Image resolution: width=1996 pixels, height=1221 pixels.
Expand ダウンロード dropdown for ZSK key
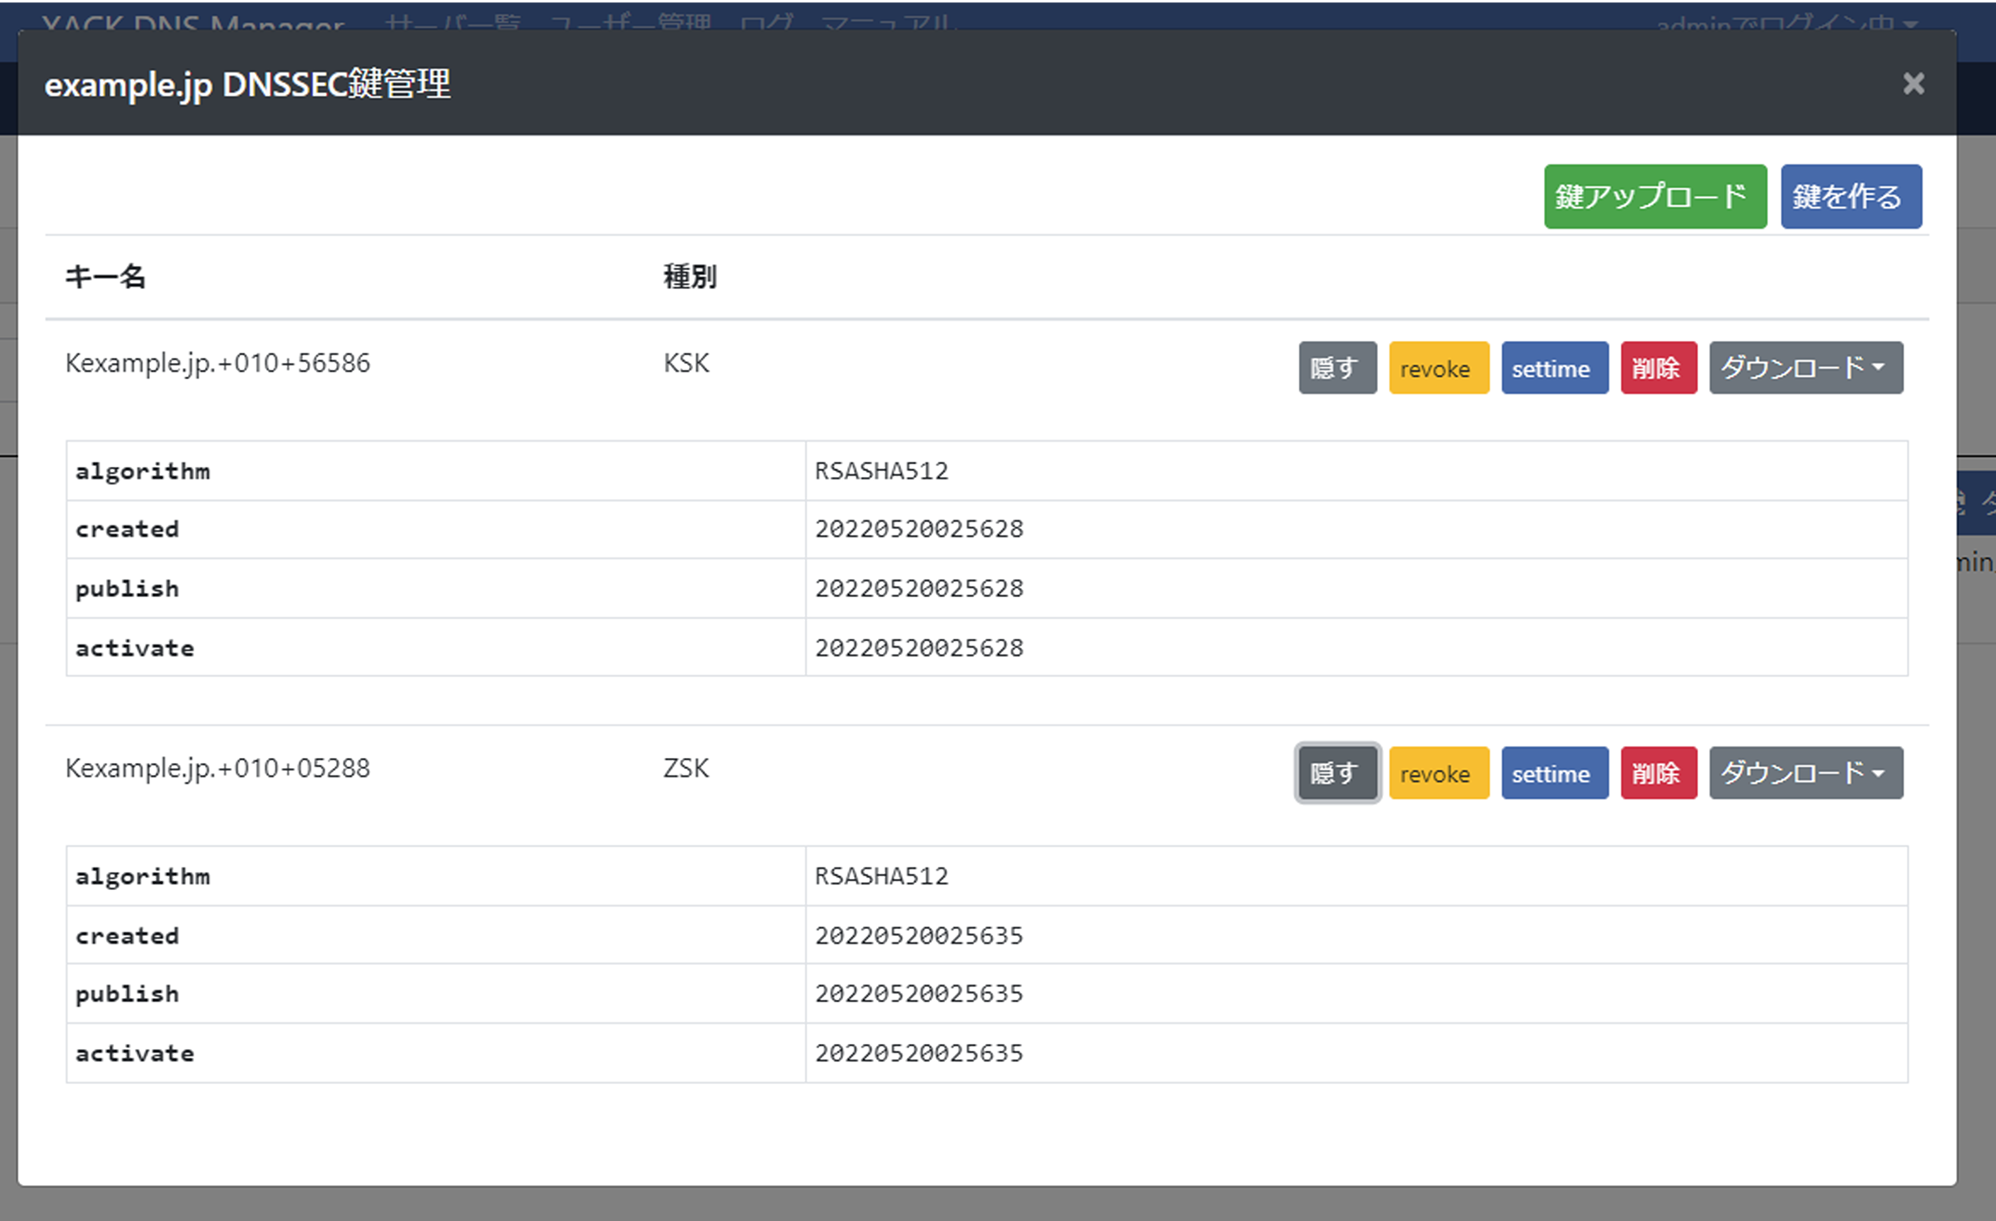(1805, 773)
